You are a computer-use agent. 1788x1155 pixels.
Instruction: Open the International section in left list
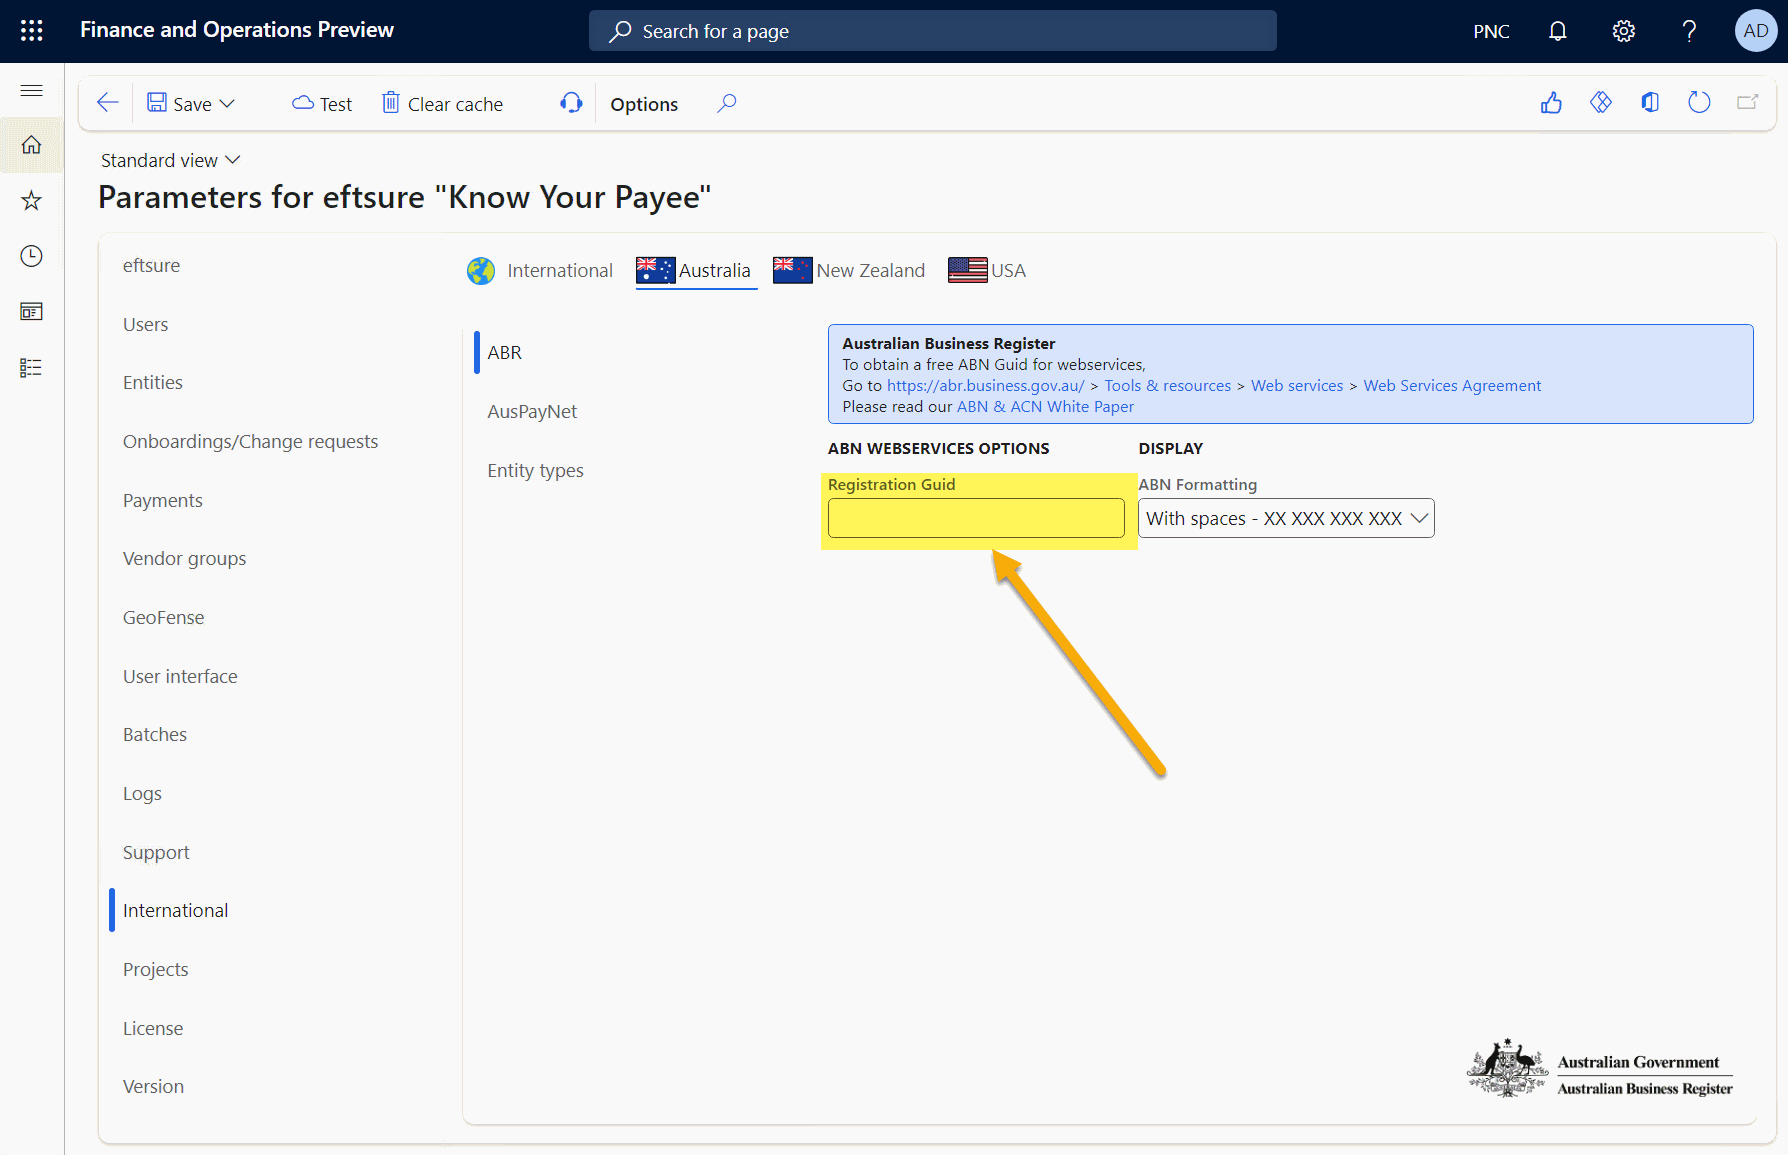pyautogui.click(x=176, y=911)
